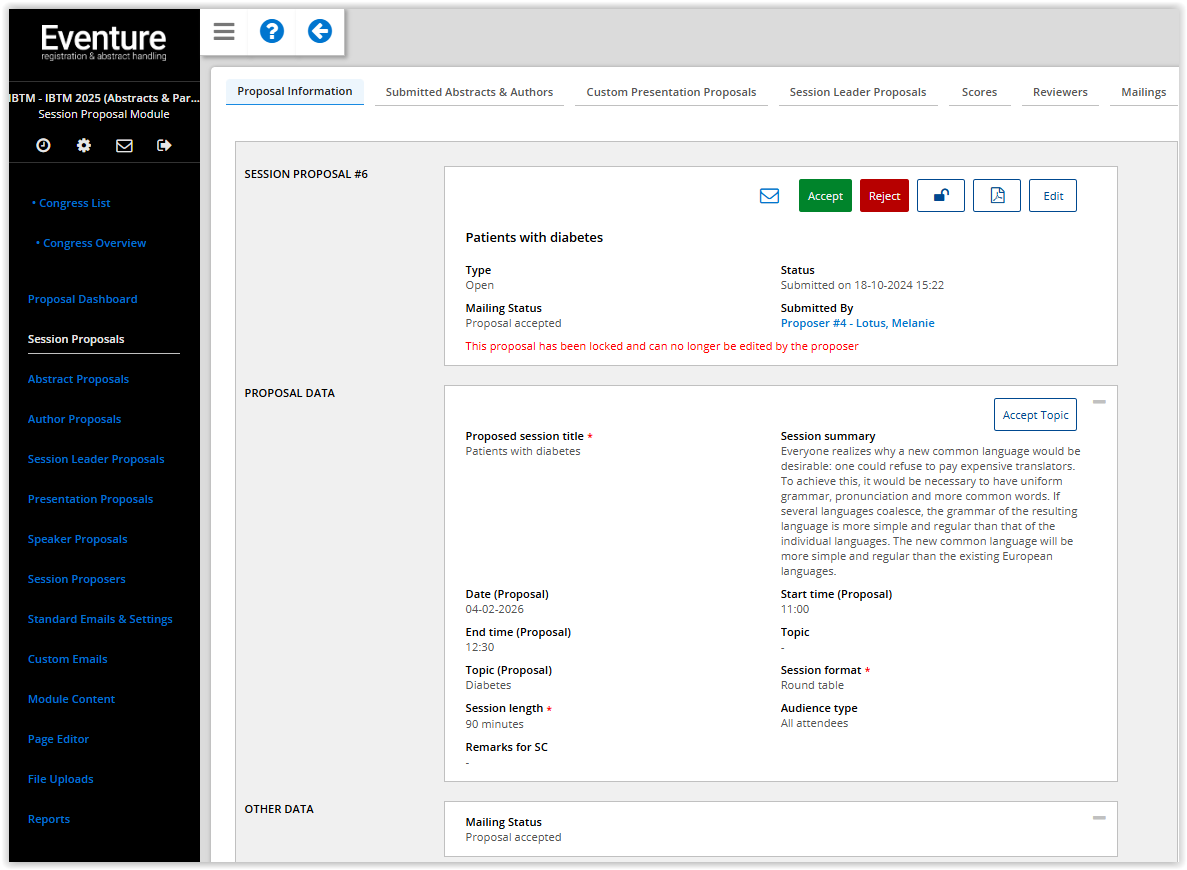This screenshot has height=870, width=1187.
Task: Go to Congress Overview
Action: click(x=94, y=243)
